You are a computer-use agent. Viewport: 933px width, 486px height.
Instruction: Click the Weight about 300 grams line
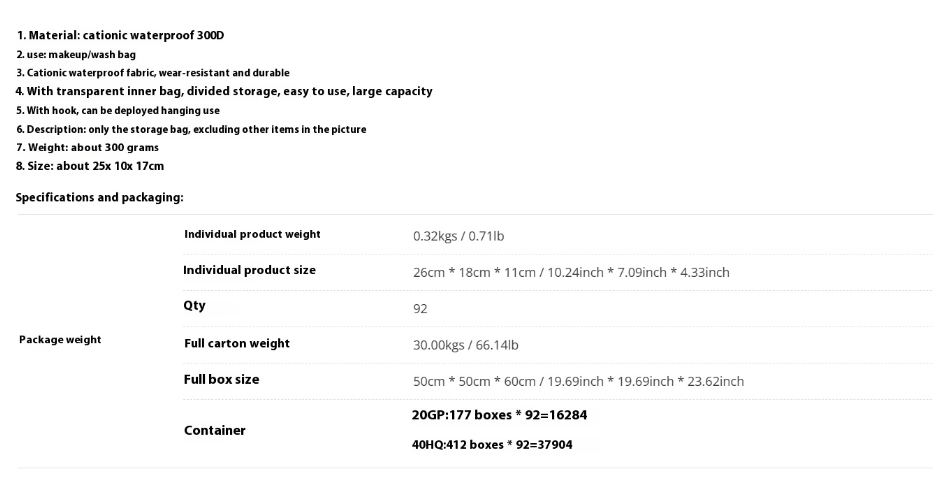87,147
